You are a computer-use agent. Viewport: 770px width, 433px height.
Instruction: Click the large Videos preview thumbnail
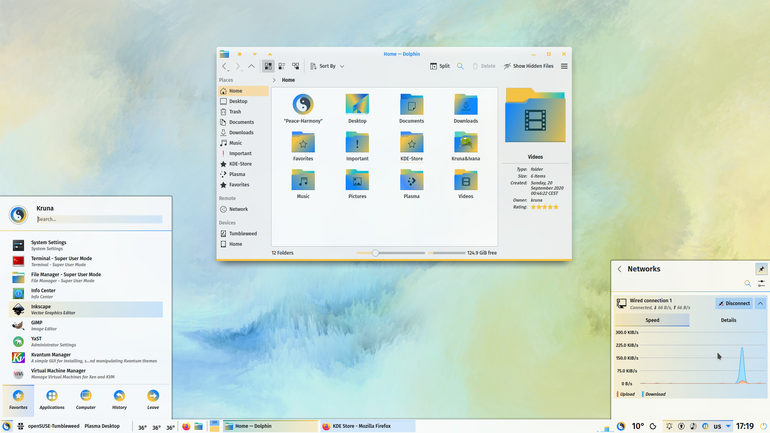[535, 115]
